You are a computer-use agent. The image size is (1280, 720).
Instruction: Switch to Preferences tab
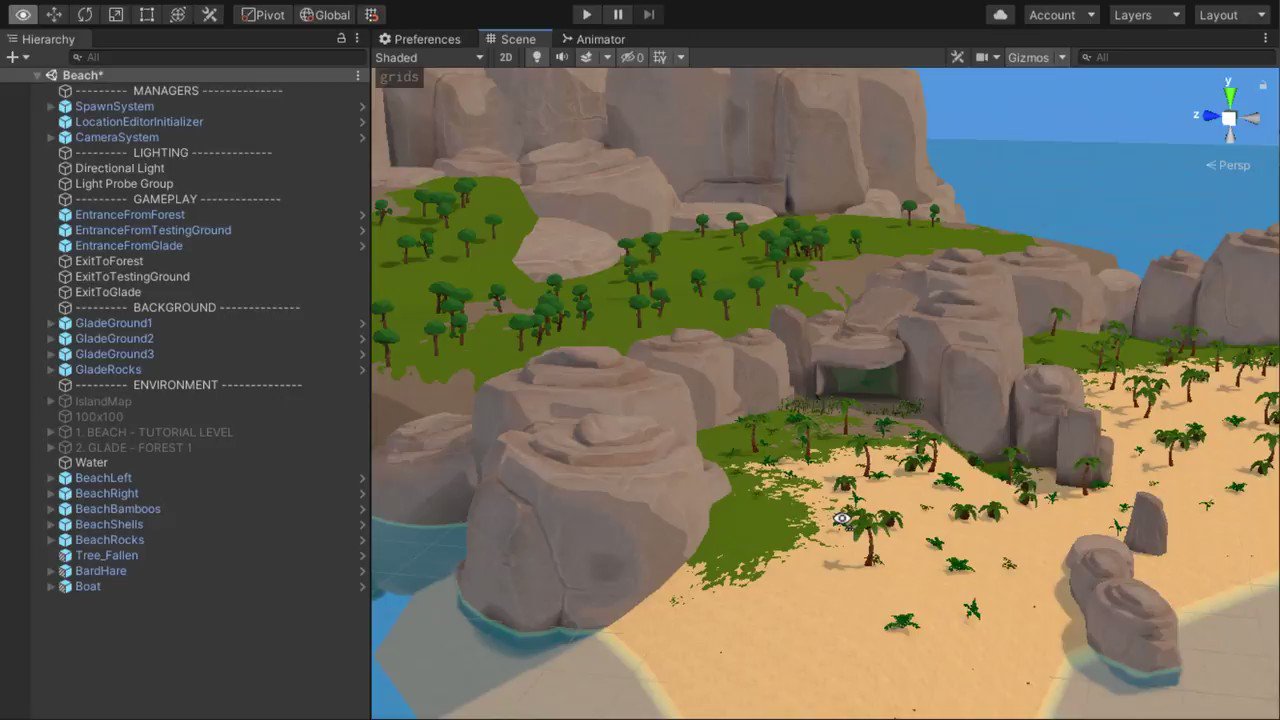click(x=418, y=39)
